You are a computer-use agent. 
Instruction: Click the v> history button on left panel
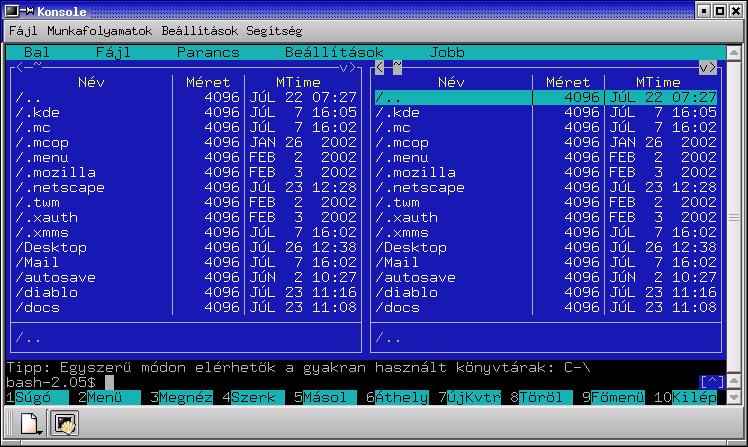pyautogui.click(x=348, y=67)
